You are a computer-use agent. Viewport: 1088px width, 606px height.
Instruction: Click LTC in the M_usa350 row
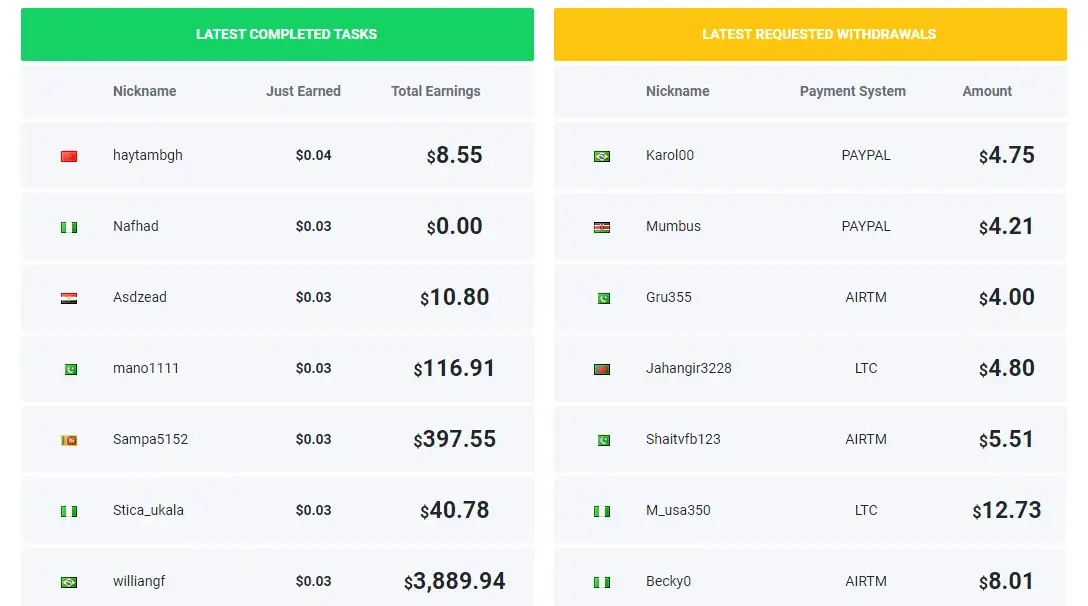click(866, 510)
